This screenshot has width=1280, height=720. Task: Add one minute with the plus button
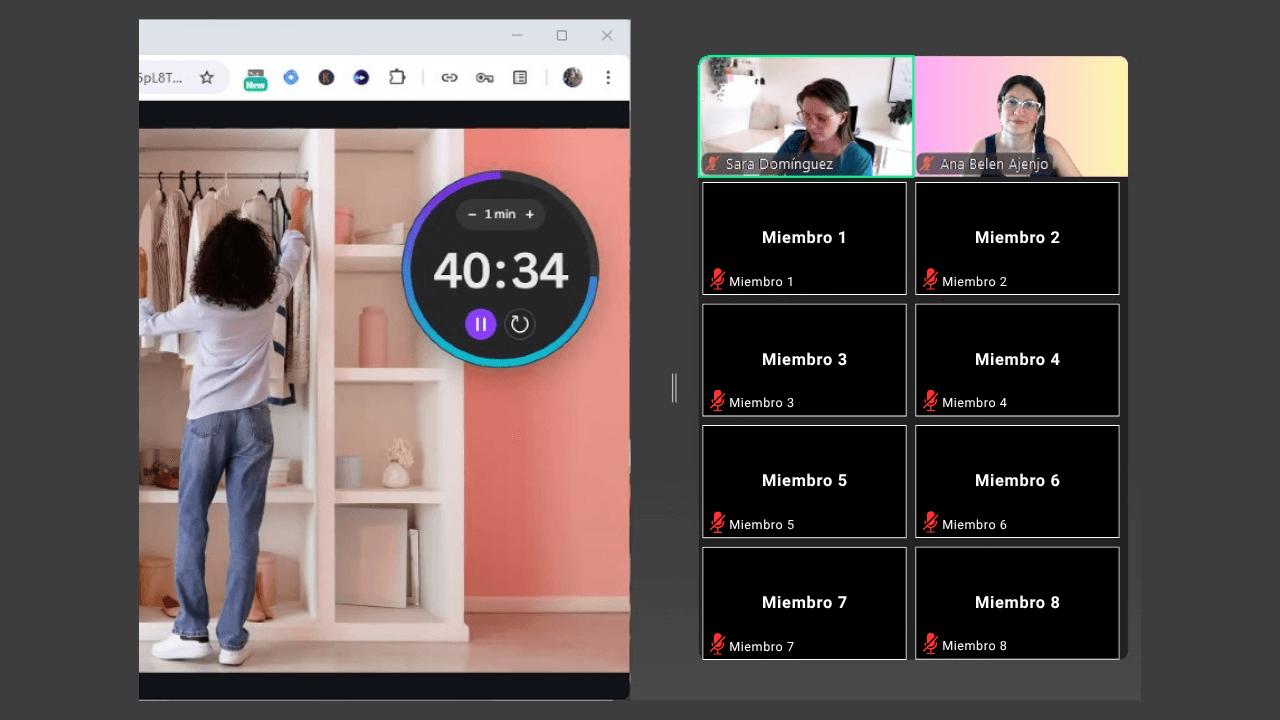[x=530, y=214]
